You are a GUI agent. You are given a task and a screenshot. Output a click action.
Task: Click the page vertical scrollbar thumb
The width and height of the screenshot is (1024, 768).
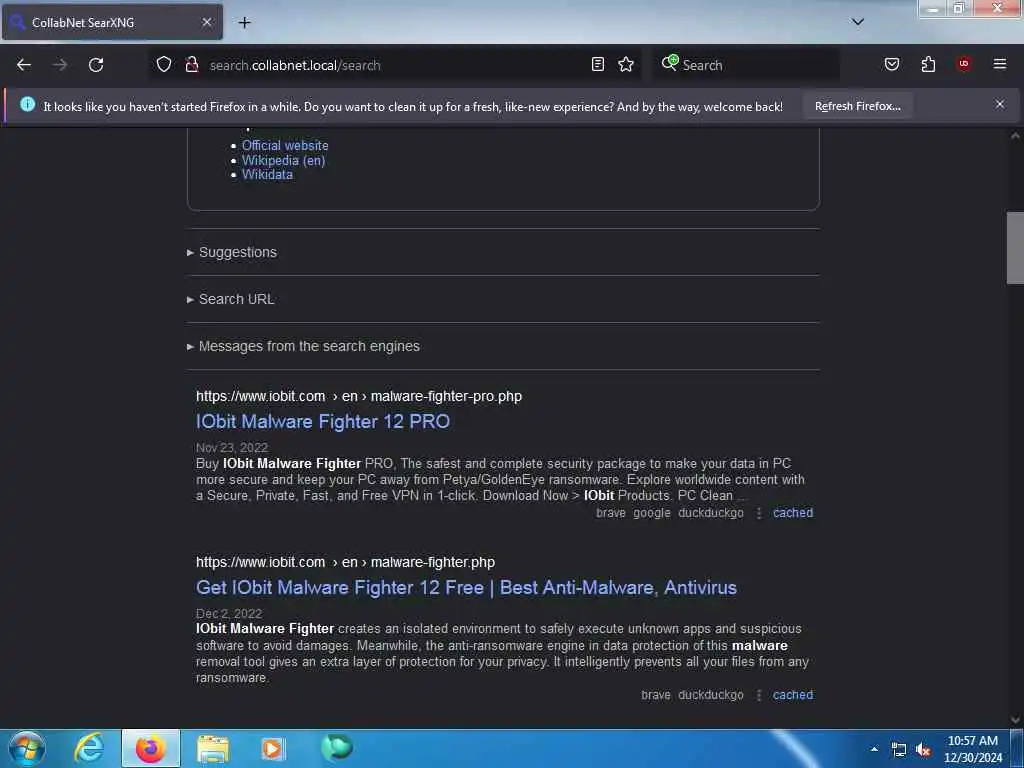[x=1015, y=248]
